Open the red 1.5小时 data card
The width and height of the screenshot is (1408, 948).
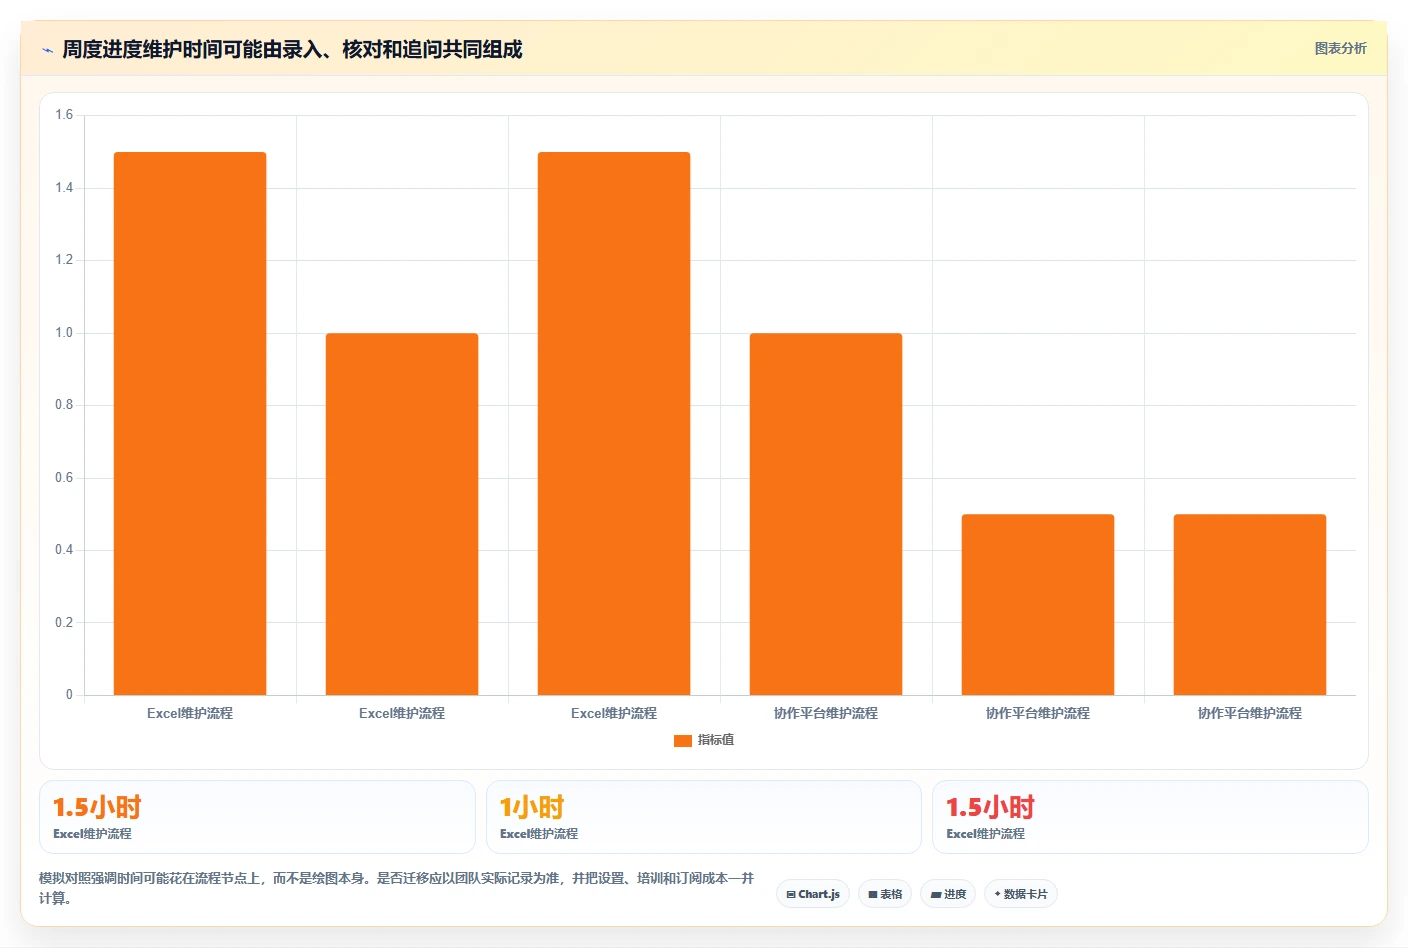pos(1150,817)
